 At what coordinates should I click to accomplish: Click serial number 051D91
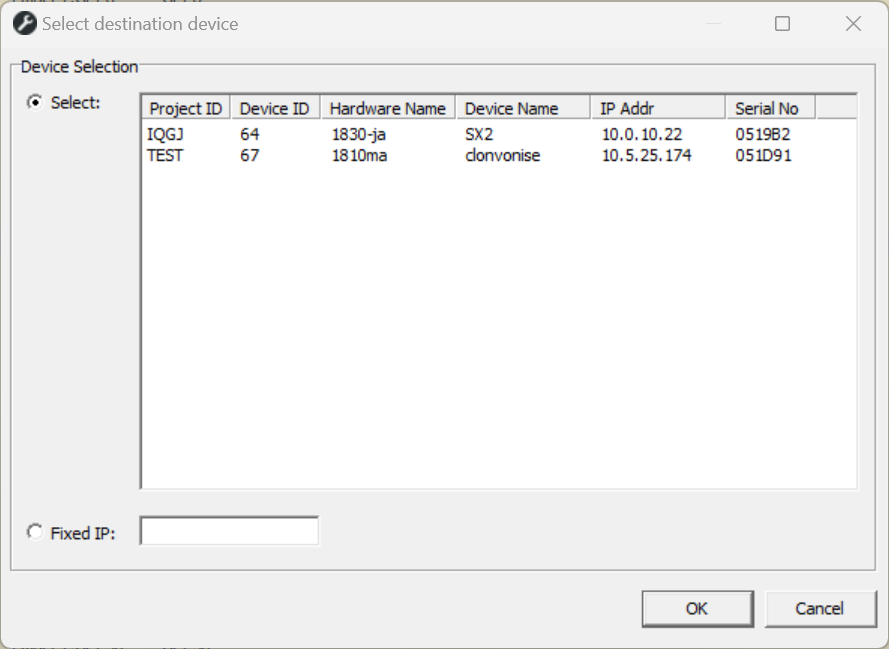pyautogui.click(x=759, y=155)
